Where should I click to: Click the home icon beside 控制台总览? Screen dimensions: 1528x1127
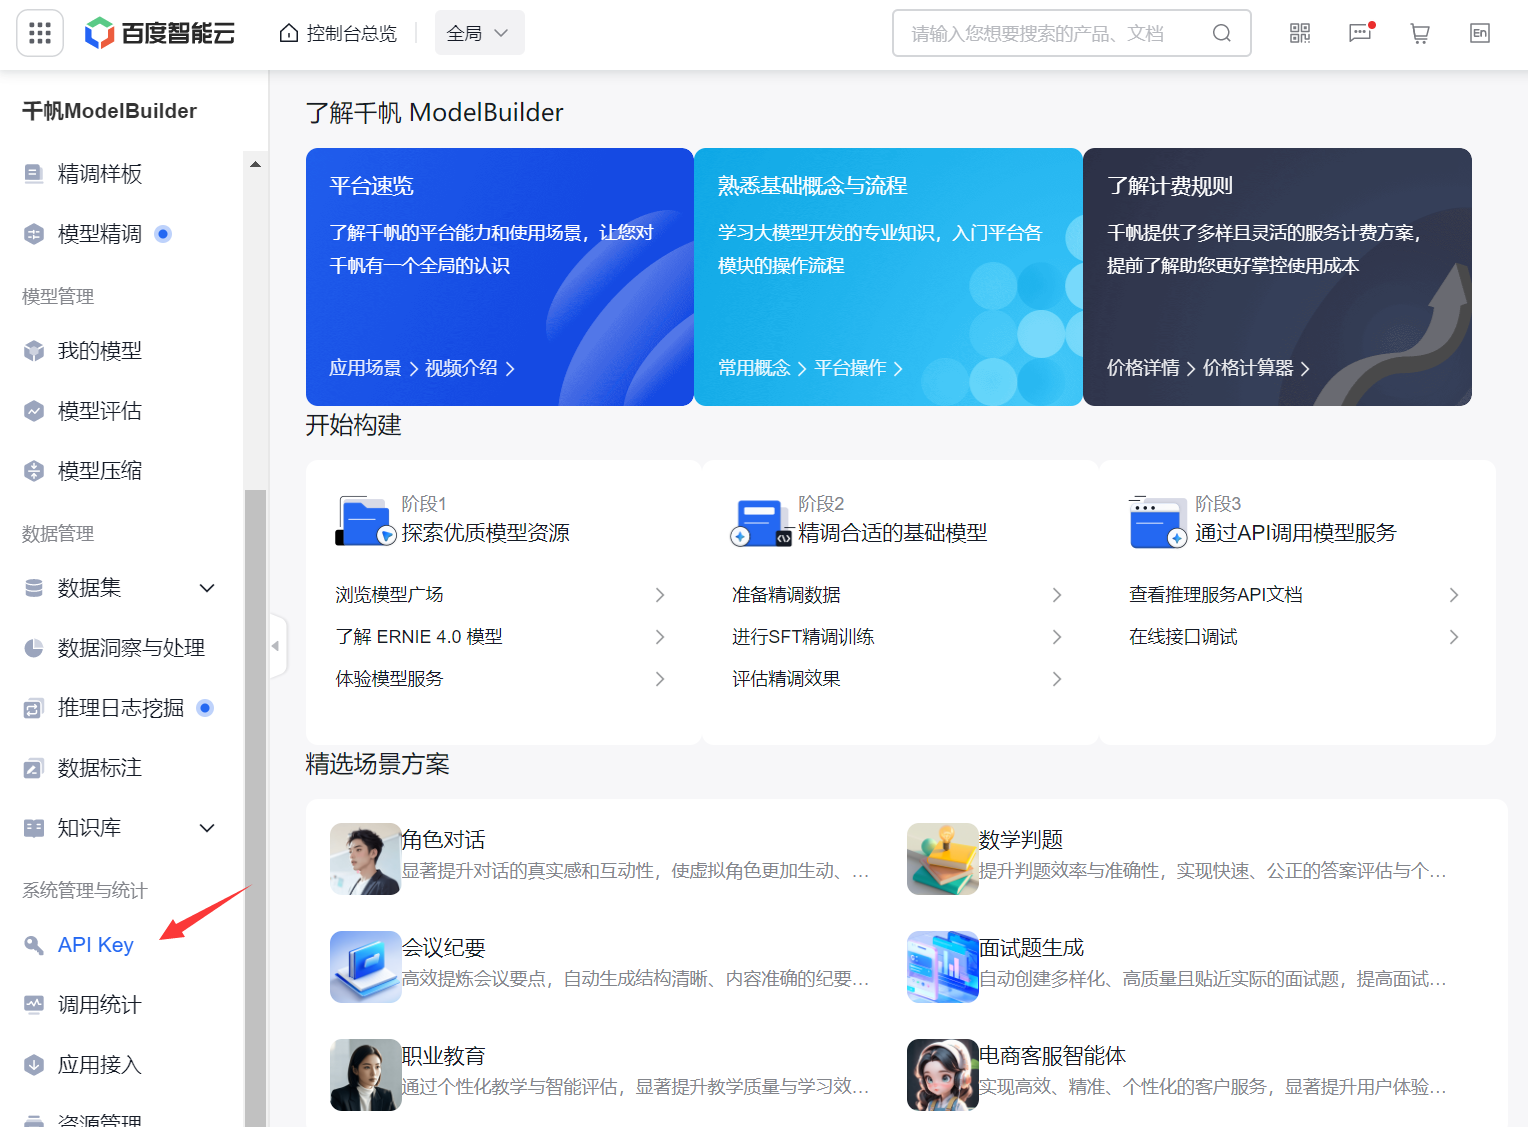(x=289, y=33)
